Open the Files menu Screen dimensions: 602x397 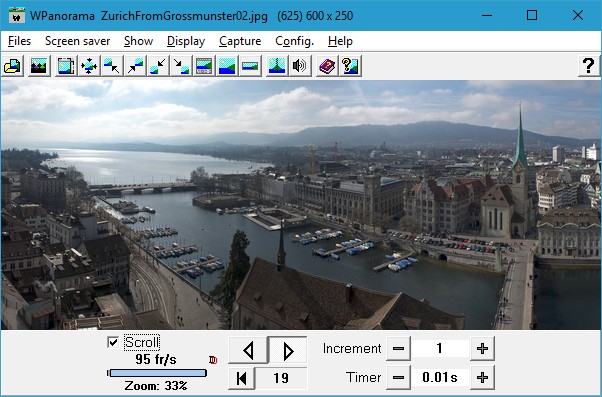pos(19,41)
